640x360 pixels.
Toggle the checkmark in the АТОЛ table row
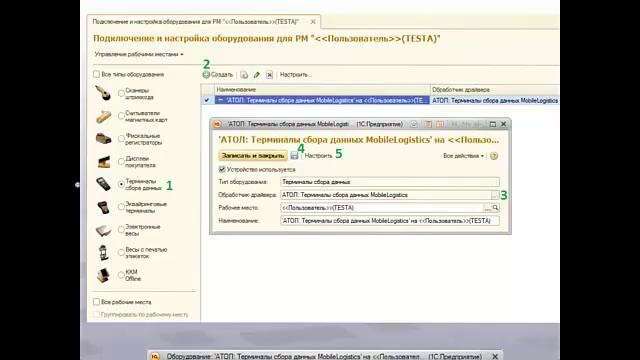pyautogui.click(x=207, y=100)
